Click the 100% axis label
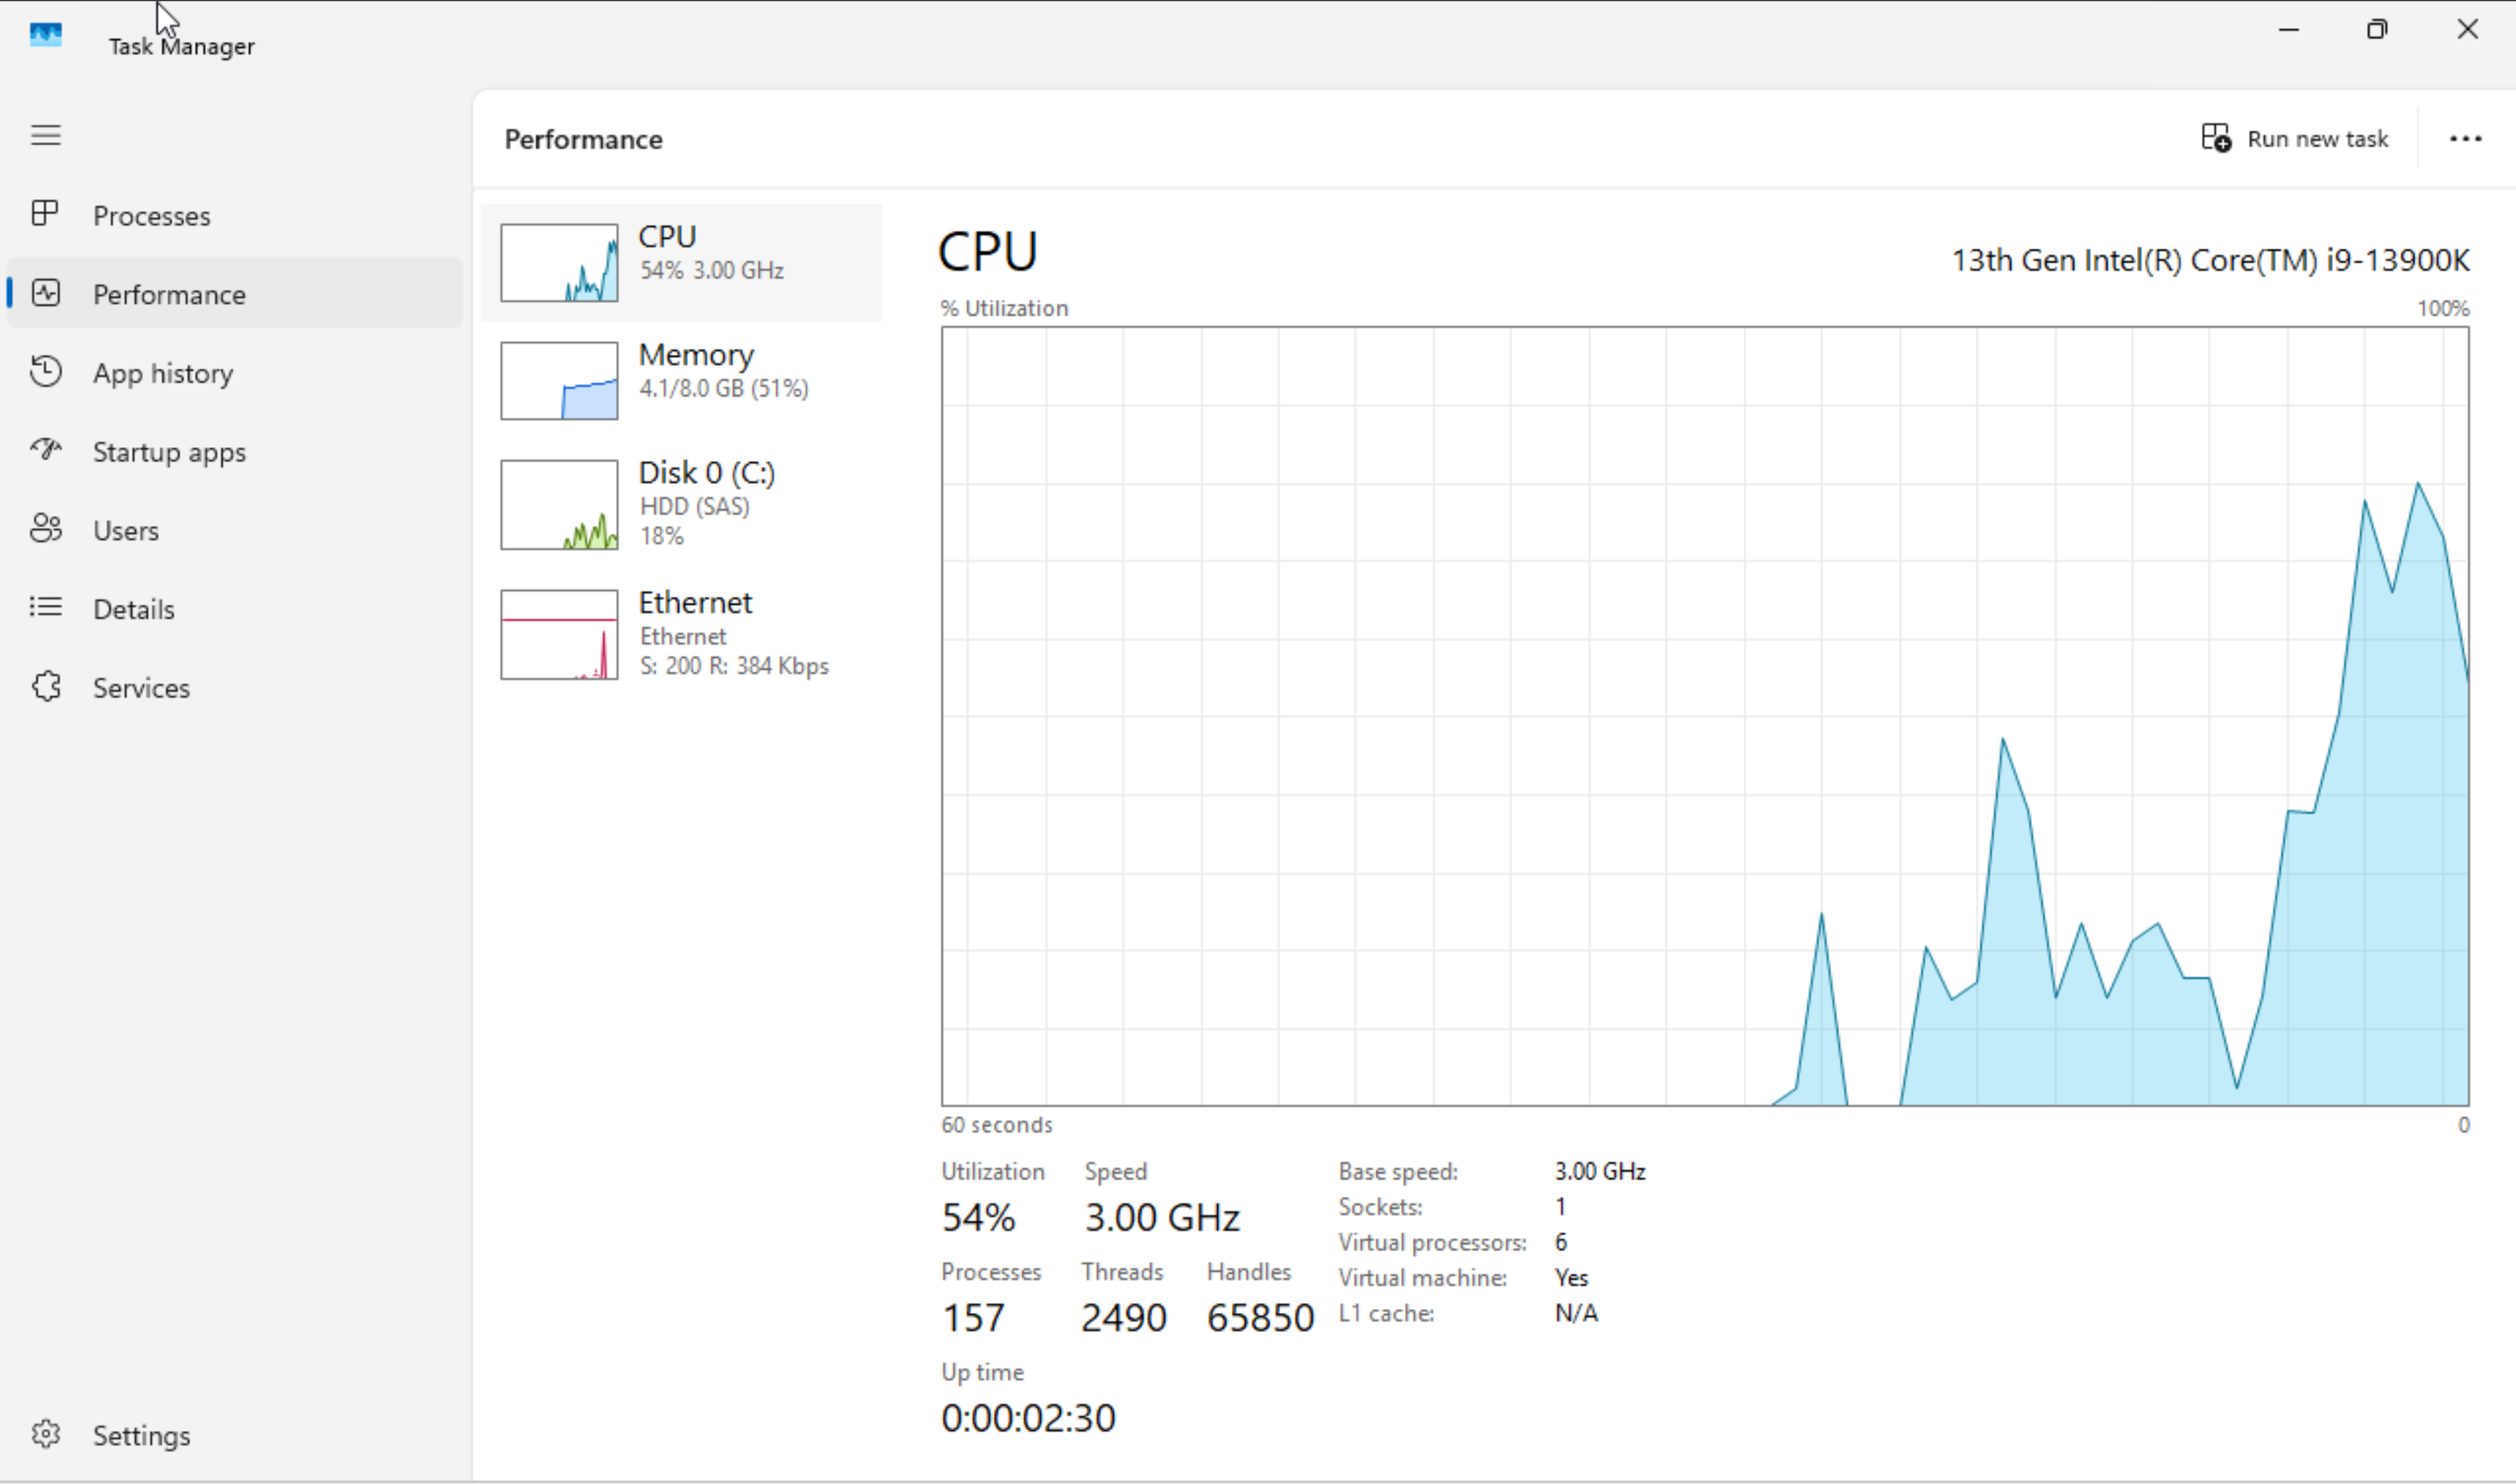Image resolution: width=2516 pixels, height=1484 pixels. click(2443, 309)
